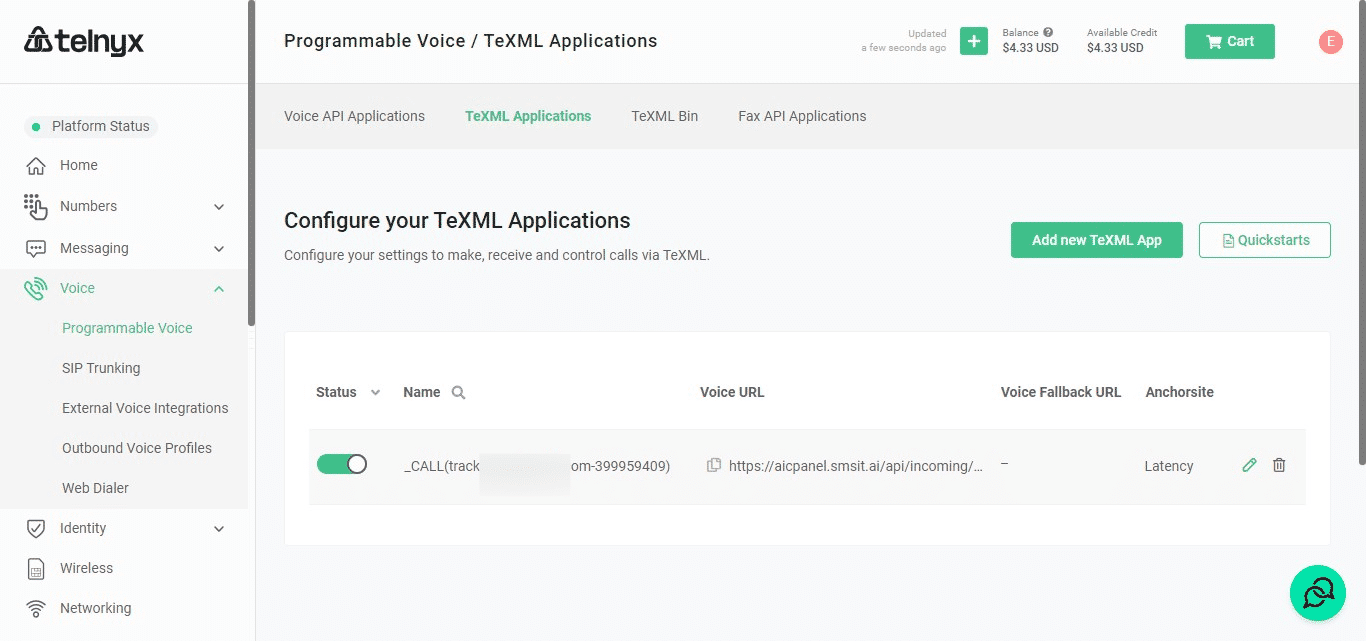Delete the TeXML app using the trash icon

tap(1279, 465)
